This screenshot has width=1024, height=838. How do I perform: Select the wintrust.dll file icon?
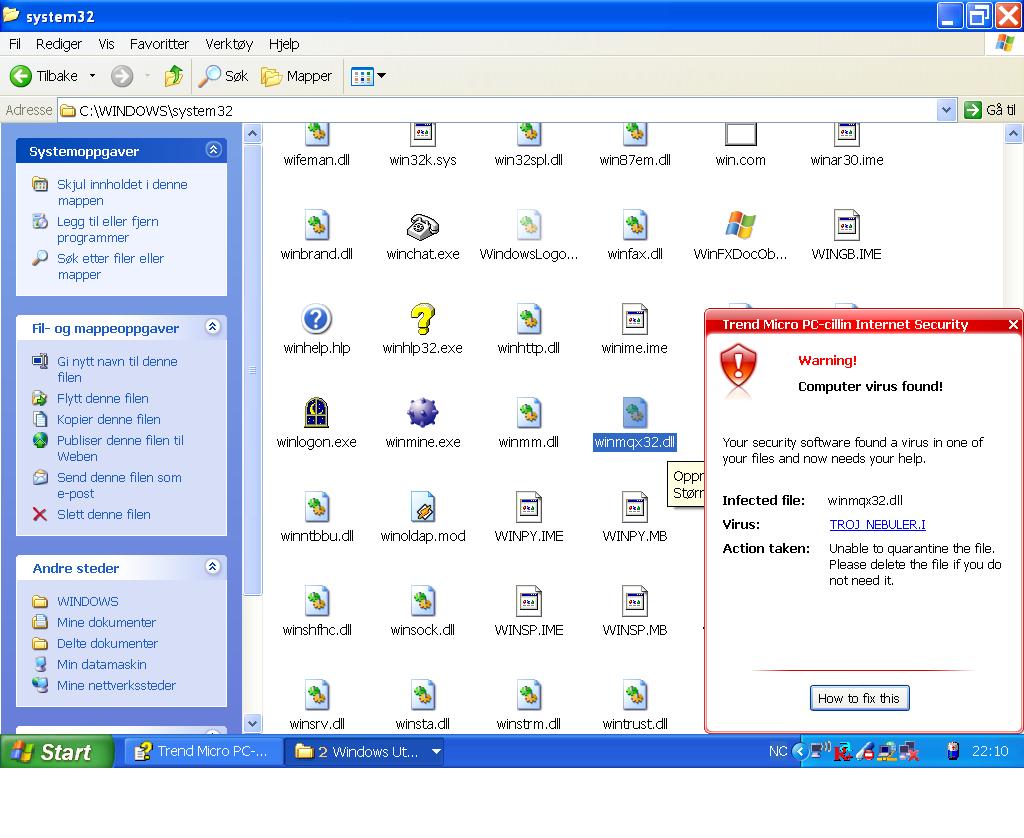(x=634, y=696)
